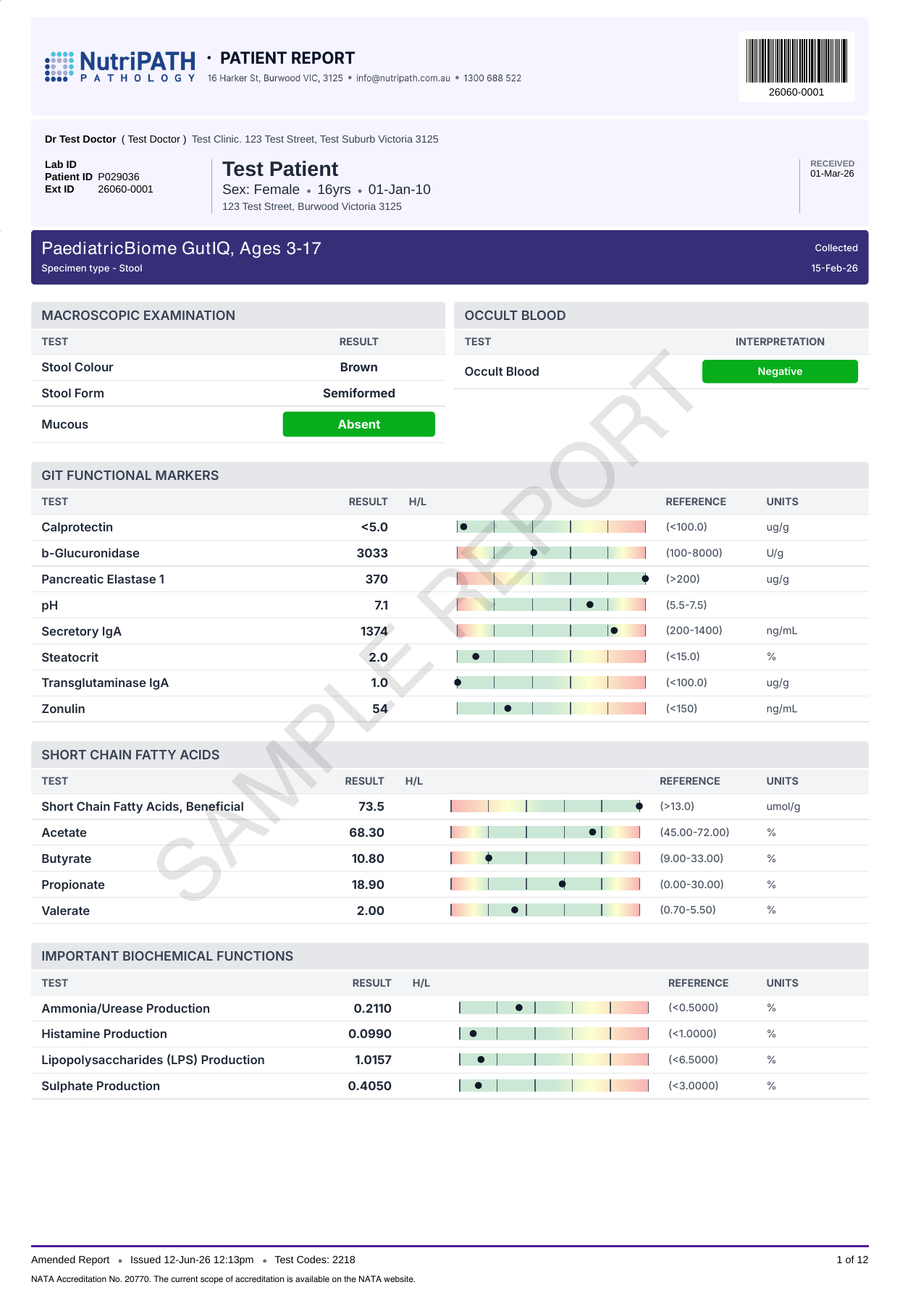Click the GIT FUNCTIONAL MARKERS section header
Screen dimensions: 900x1303
point(450,475)
